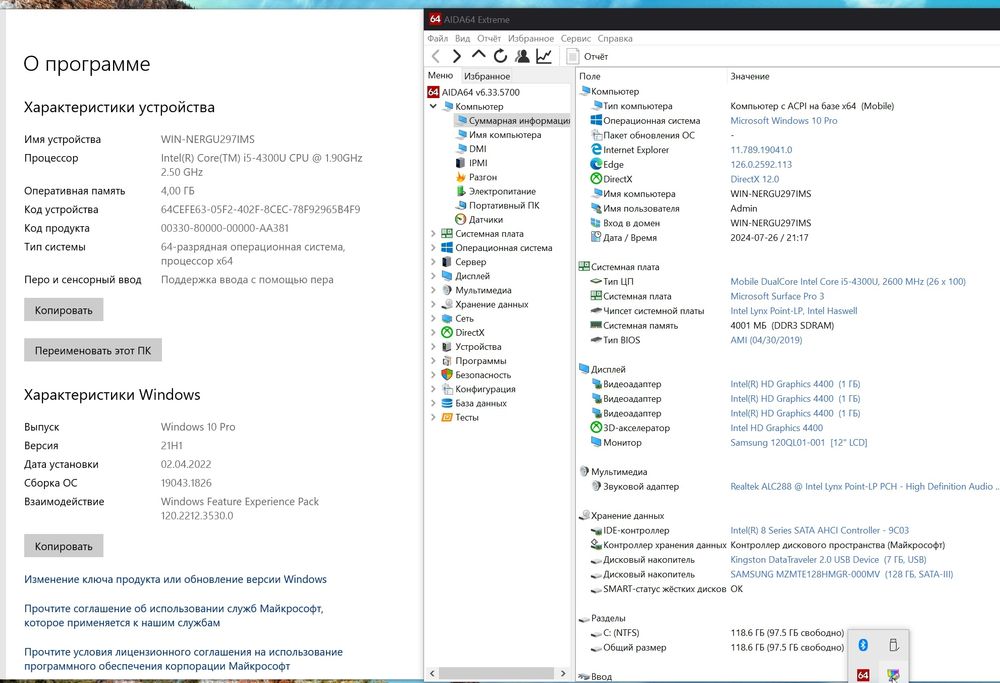Click the DirectX 12.0 value link
The image size is (1000, 683).
click(x=754, y=179)
